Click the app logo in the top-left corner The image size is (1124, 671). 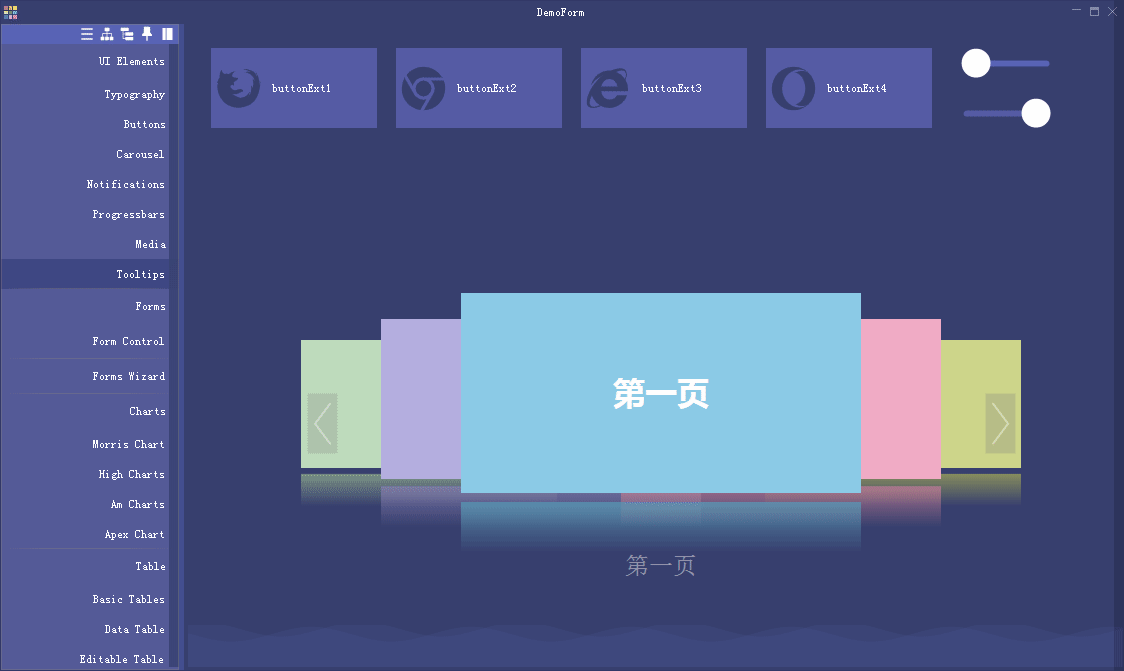click(x=11, y=11)
